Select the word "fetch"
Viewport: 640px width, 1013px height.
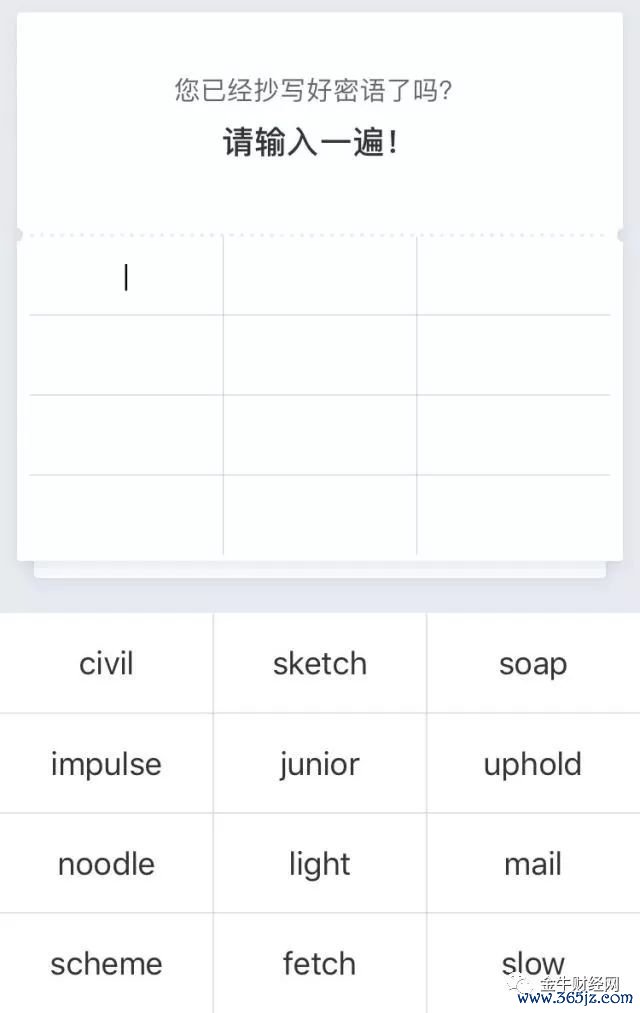tap(320, 963)
